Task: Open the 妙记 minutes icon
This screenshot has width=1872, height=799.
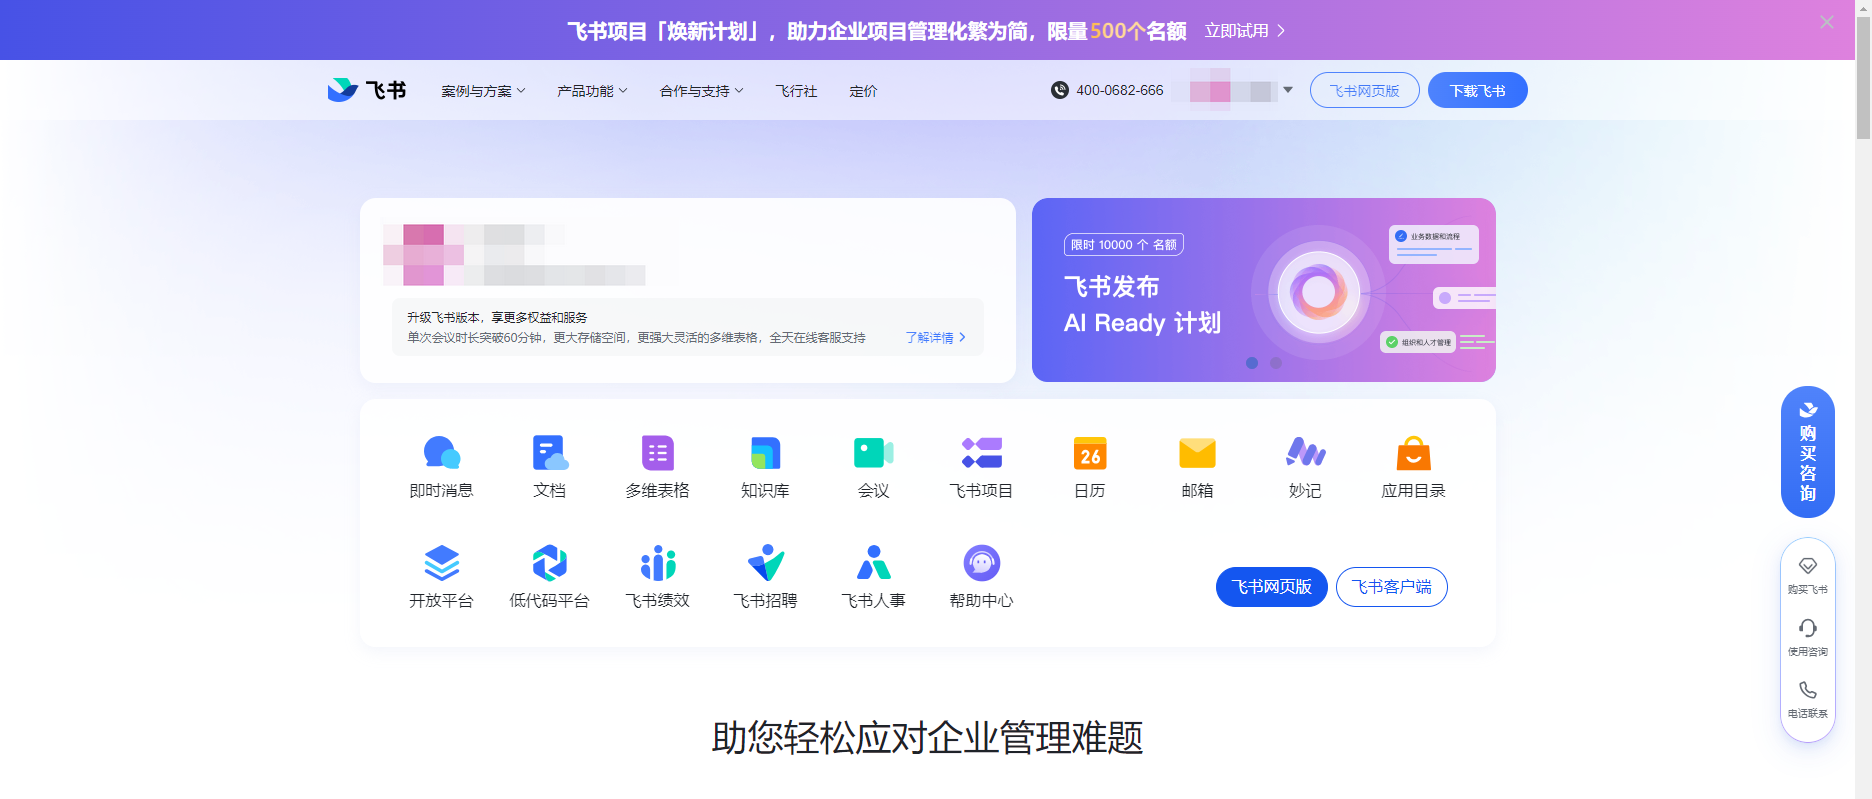Action: point(1305,453)
